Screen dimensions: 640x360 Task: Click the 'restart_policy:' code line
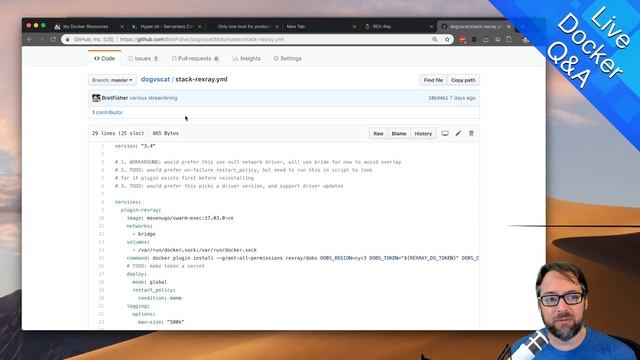point(154,290)
